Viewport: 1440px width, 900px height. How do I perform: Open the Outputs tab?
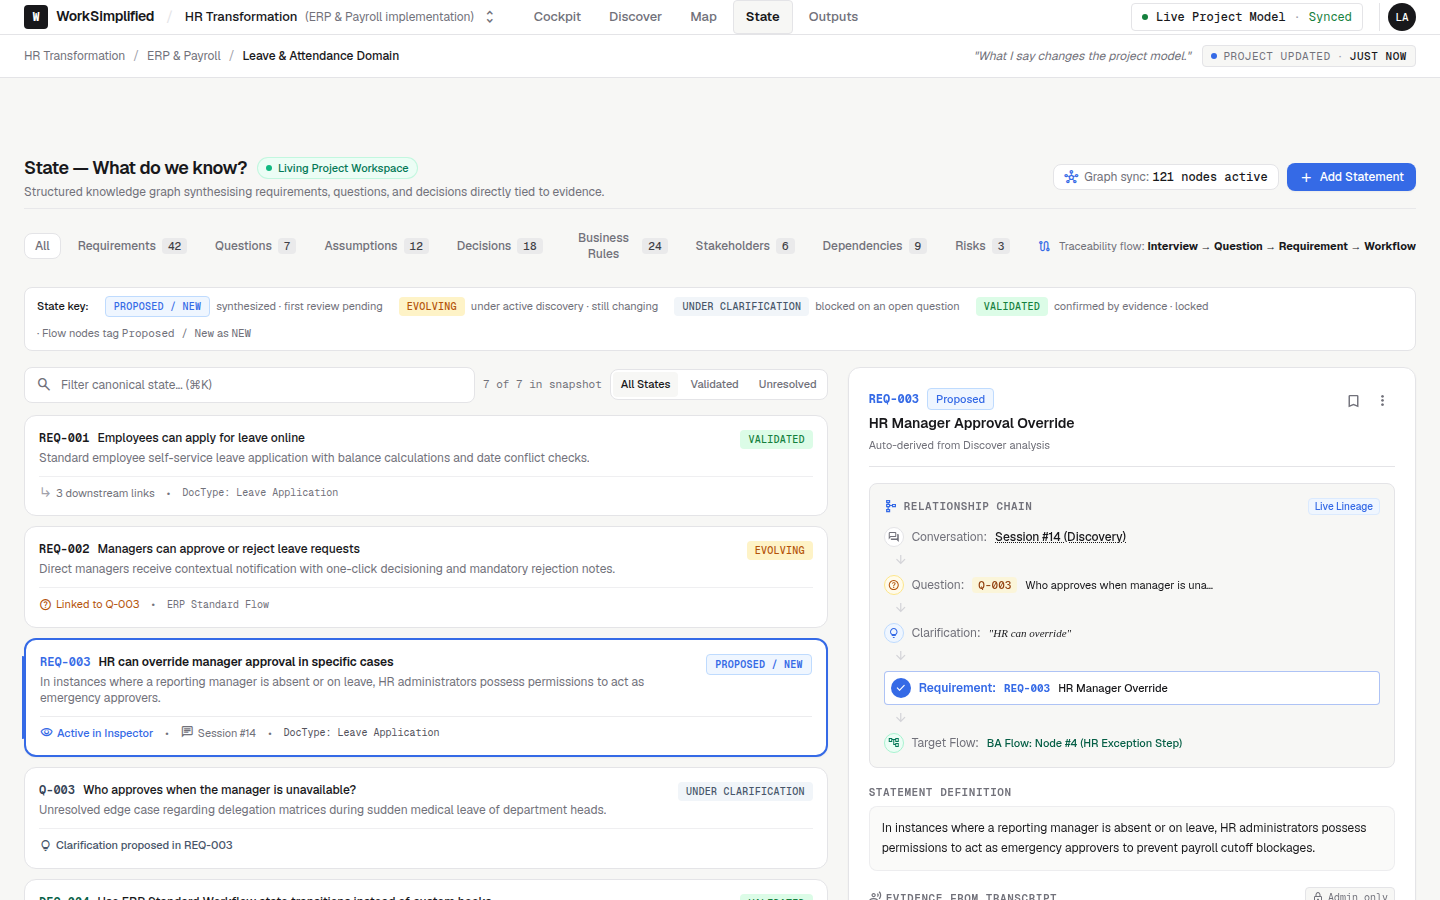tap(833, 17)
